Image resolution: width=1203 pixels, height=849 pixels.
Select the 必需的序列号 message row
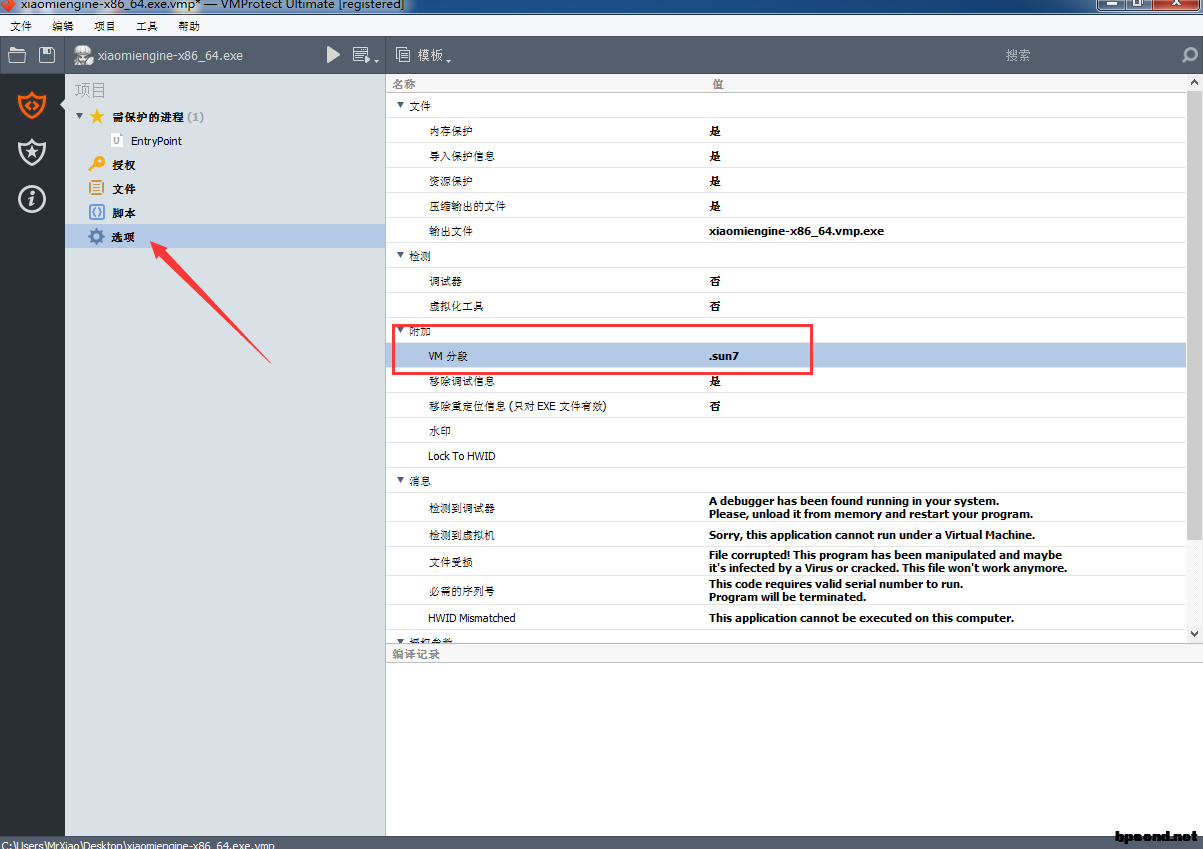pos(786,590)
